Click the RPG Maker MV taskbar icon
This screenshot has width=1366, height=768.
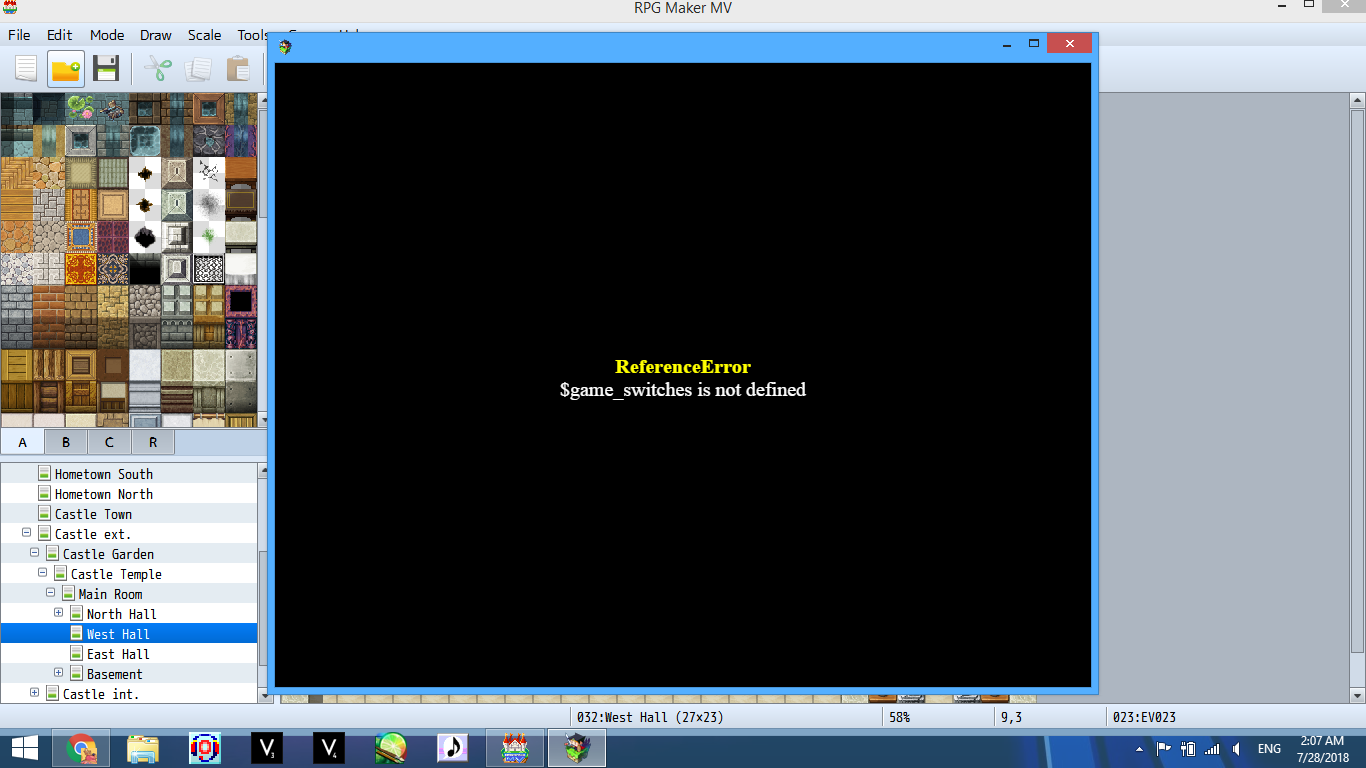(x=515, y=748)
